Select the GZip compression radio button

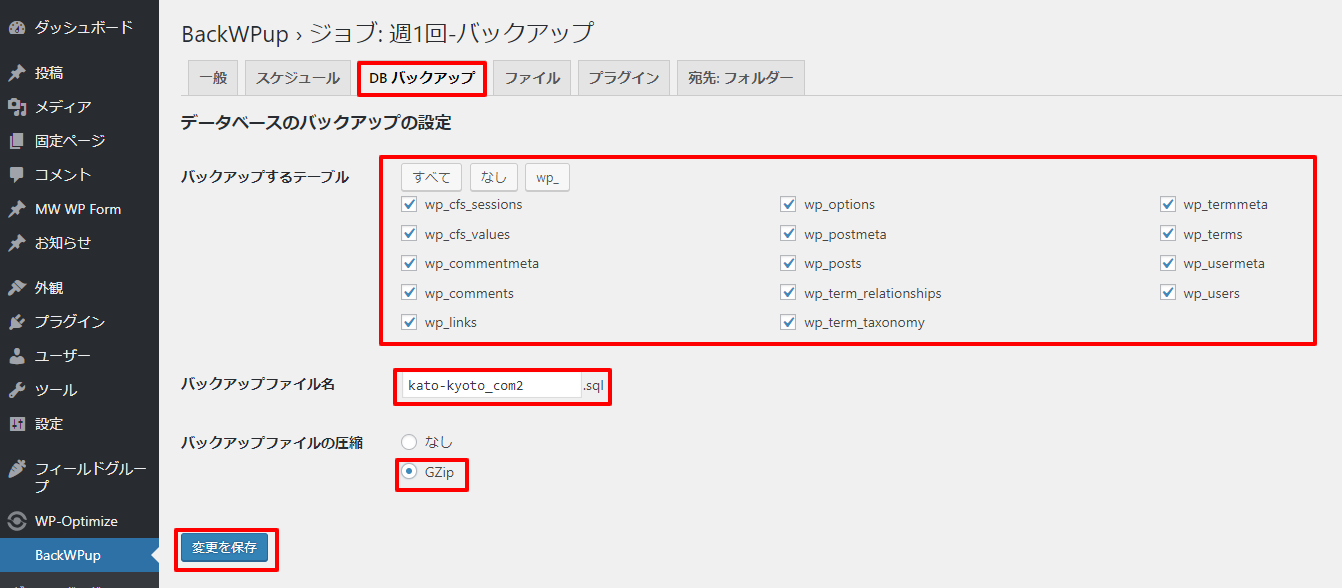coord(409,472)
